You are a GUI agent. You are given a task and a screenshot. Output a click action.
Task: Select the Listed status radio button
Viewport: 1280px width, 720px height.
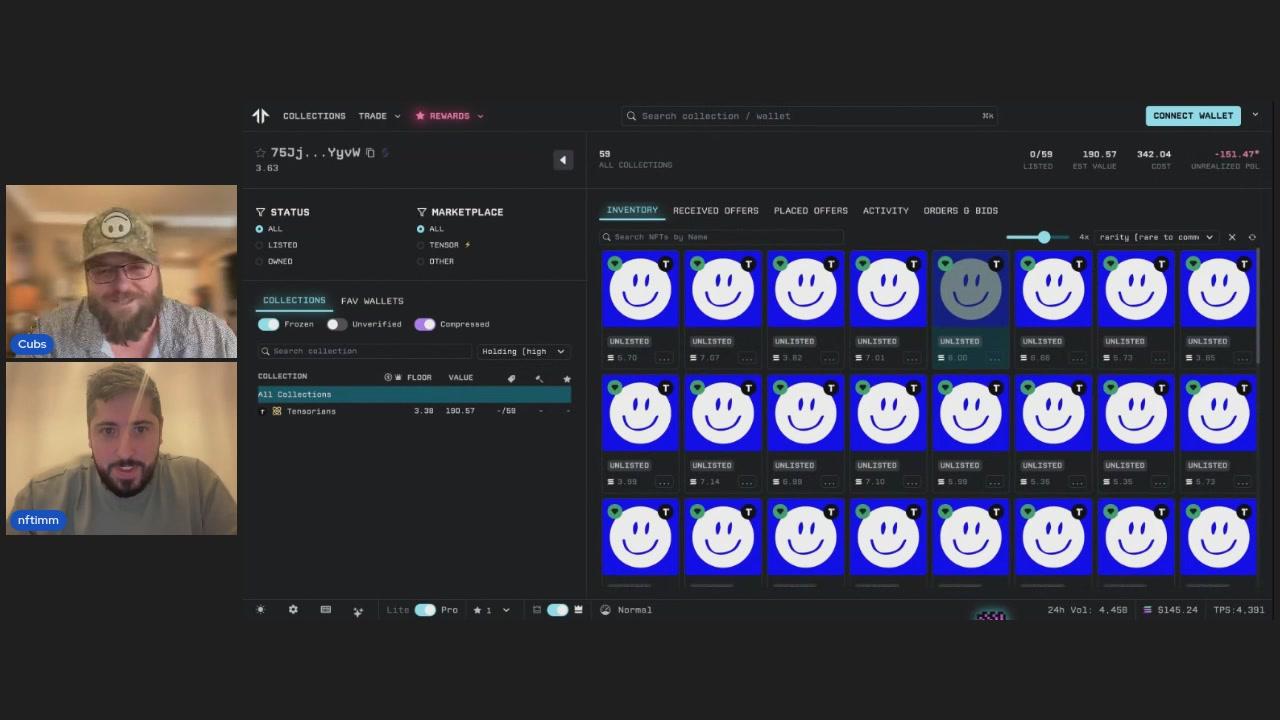pyautogui.click(x=260, y=245)
